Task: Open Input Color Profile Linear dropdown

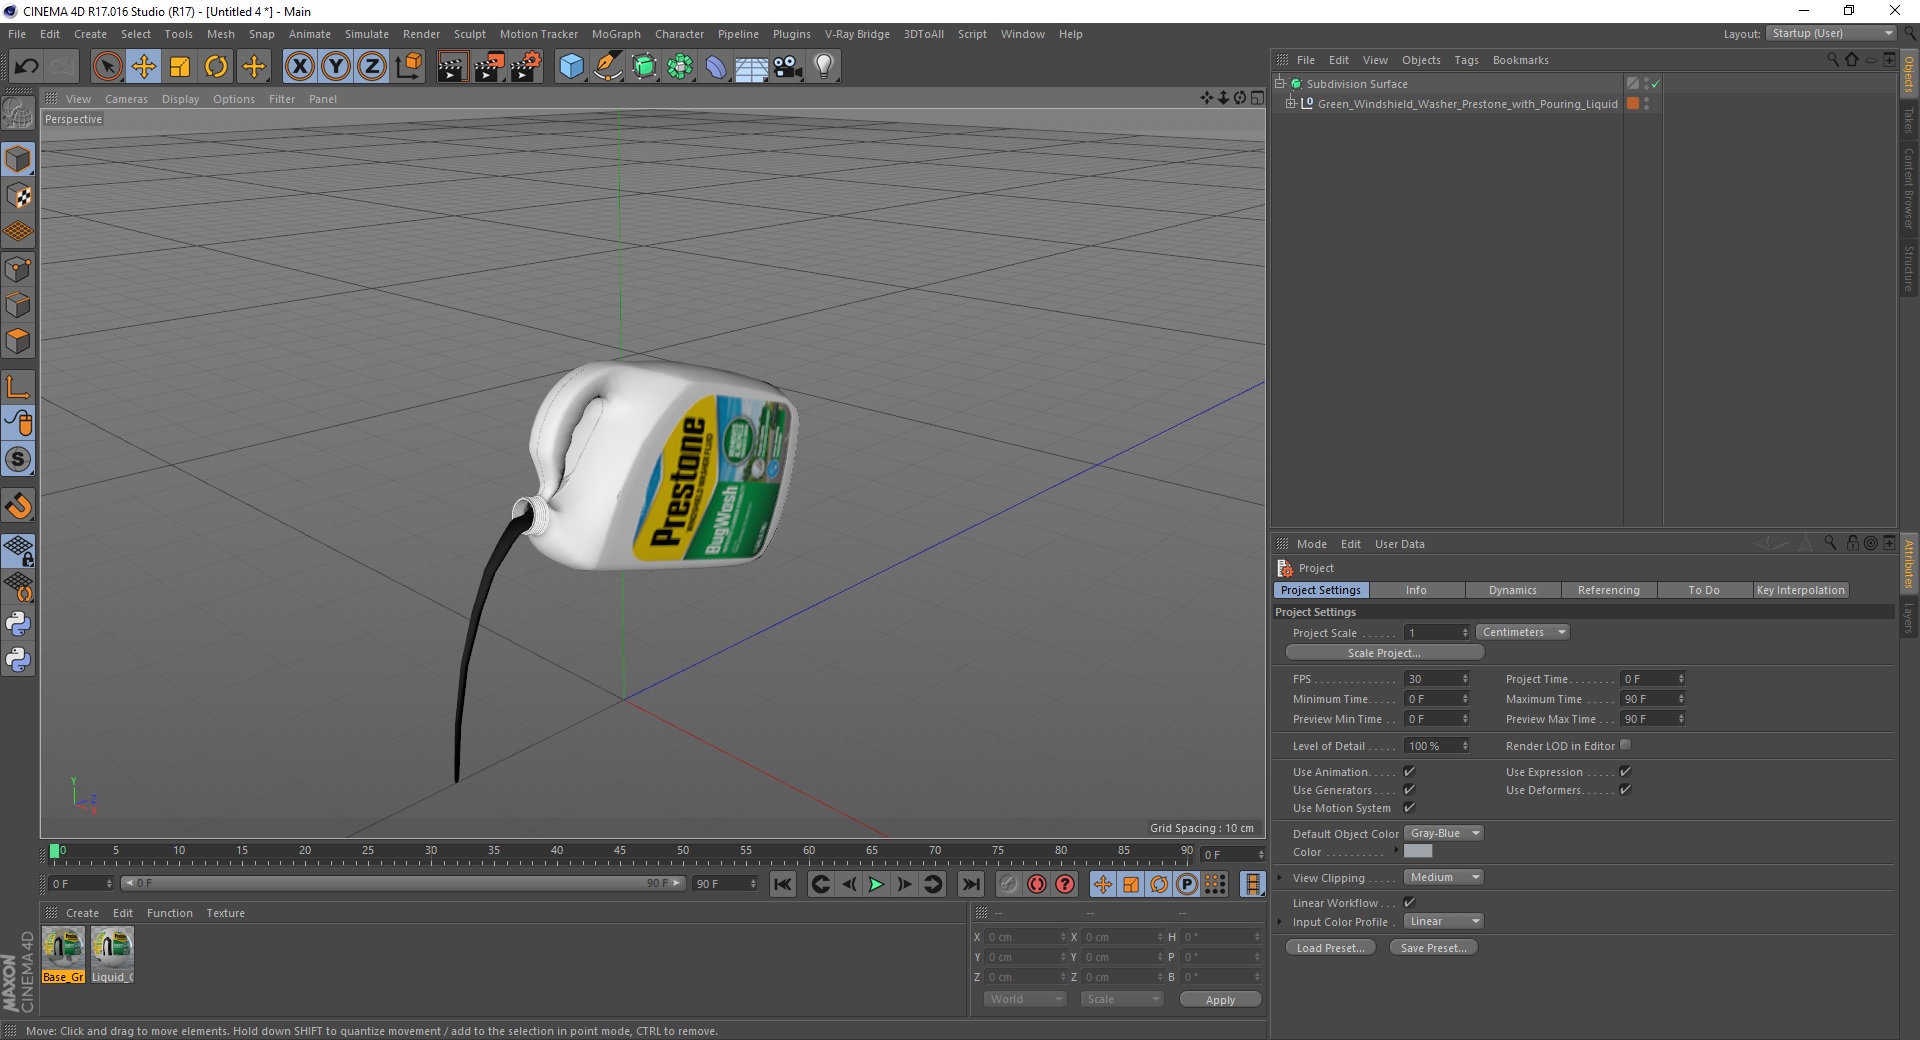Action: (1444, 921)
